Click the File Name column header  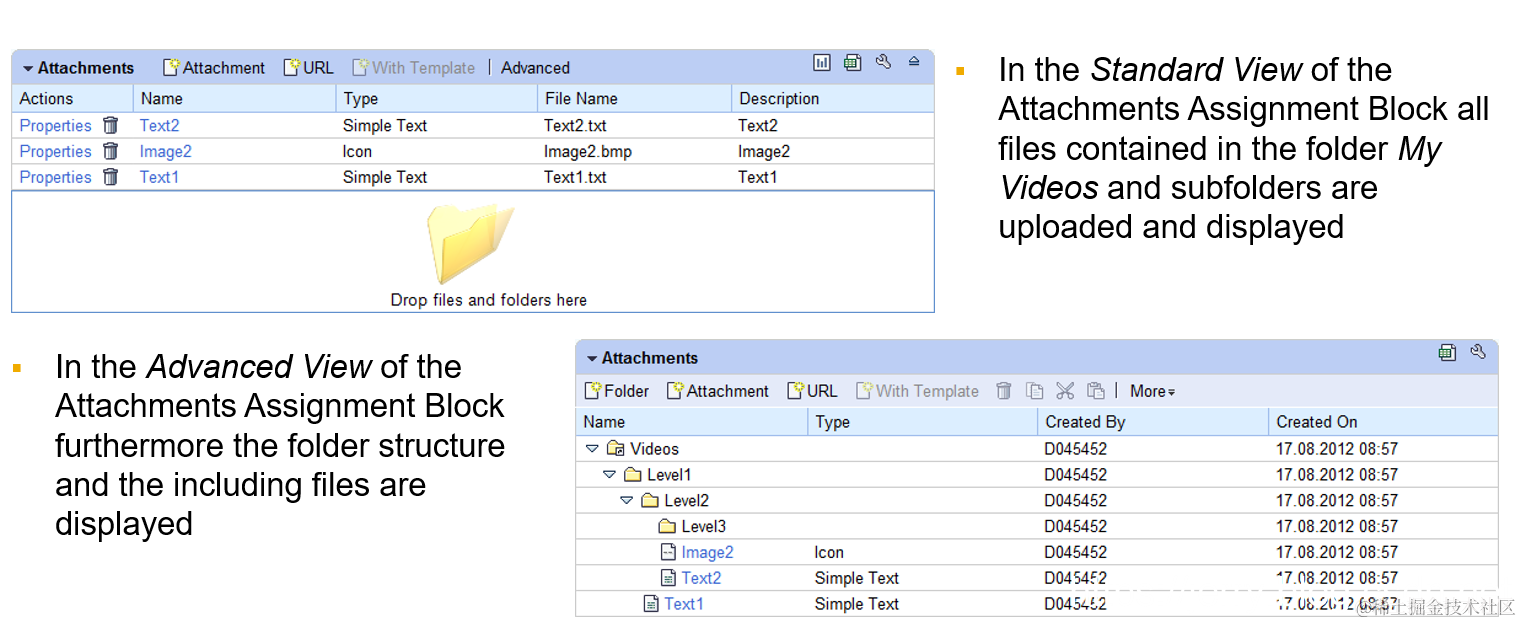click(x=634, y=99)
